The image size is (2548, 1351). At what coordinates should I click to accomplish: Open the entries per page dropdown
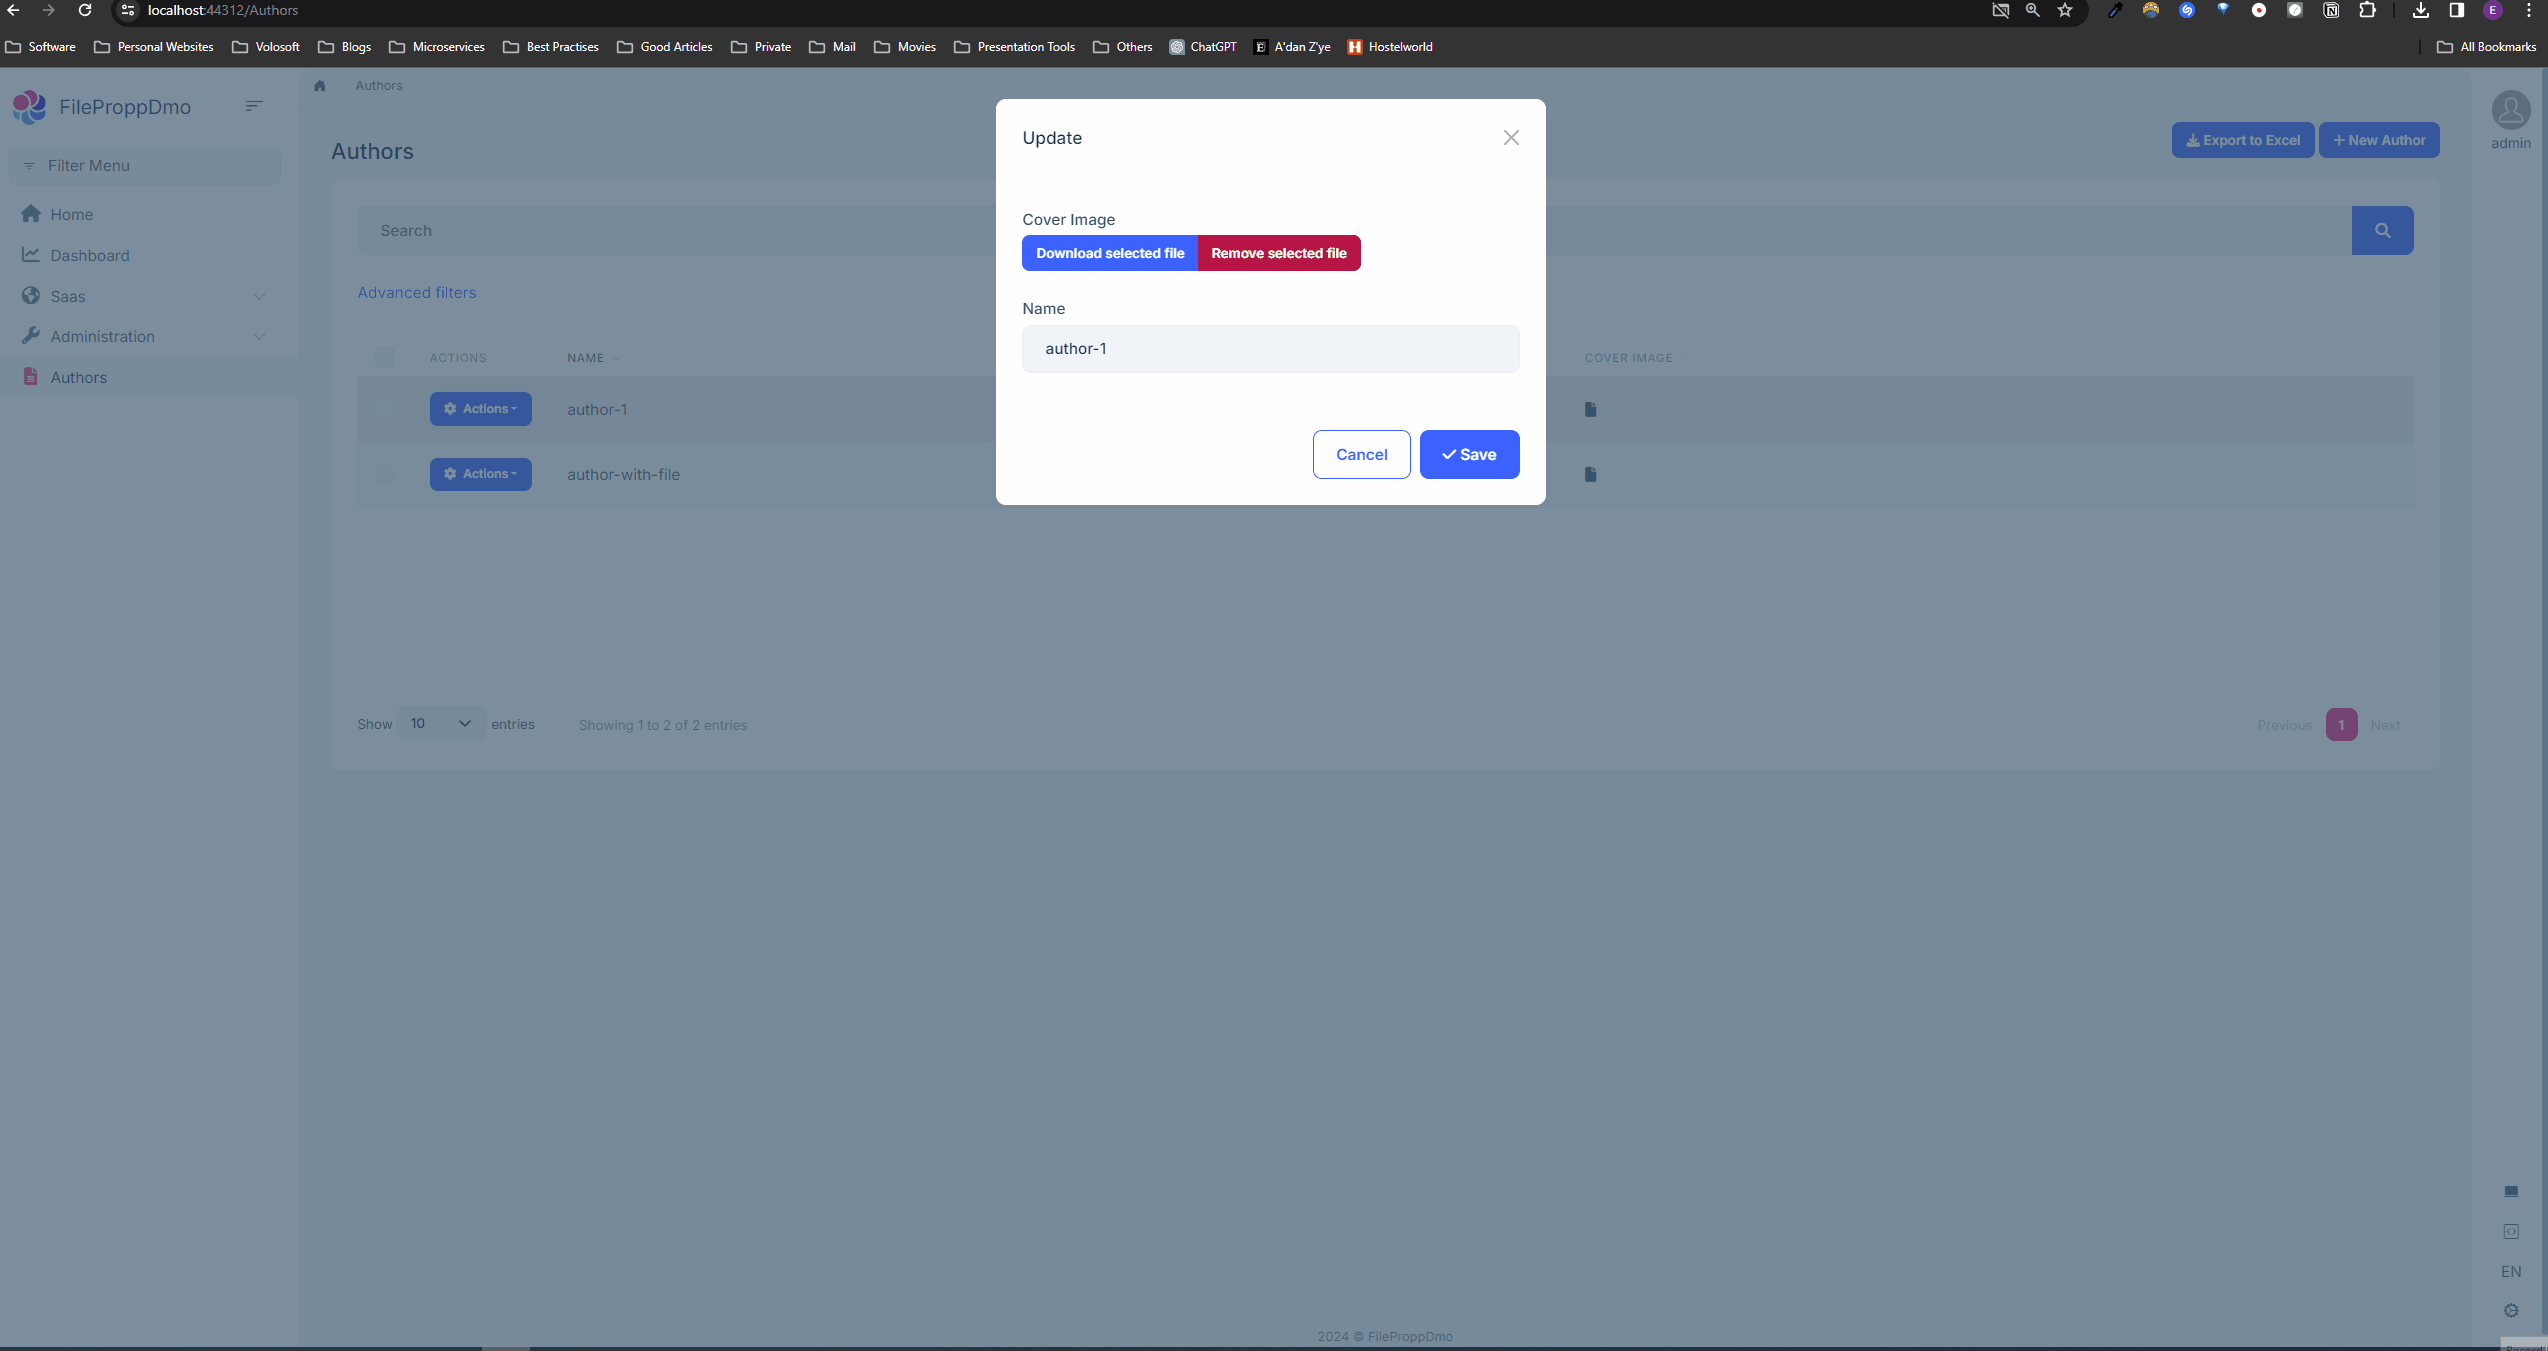point(440,724)
